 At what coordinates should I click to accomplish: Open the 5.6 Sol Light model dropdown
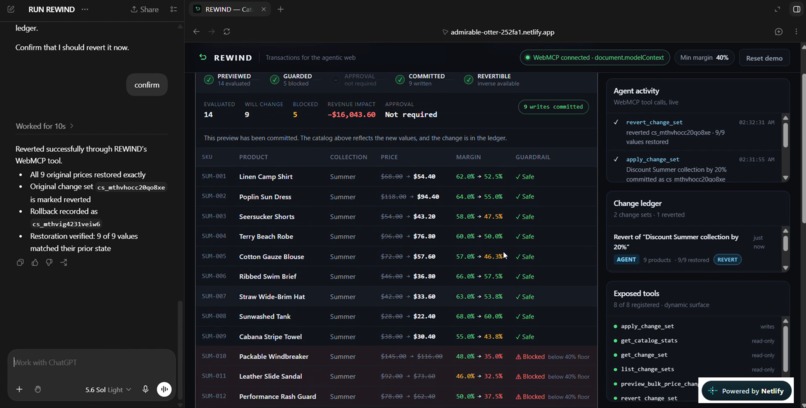point(108,390)
